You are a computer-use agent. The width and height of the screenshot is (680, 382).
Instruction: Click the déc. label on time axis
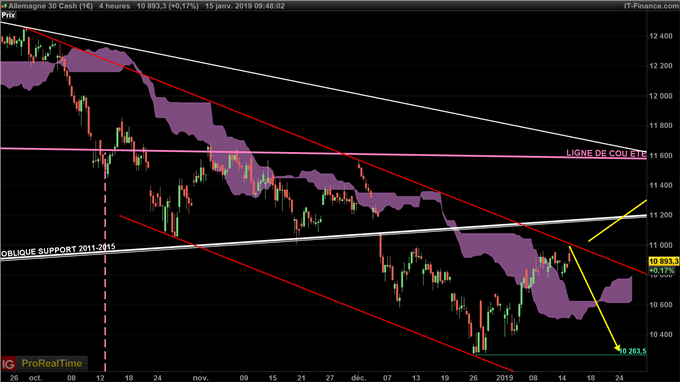[359, 378]
